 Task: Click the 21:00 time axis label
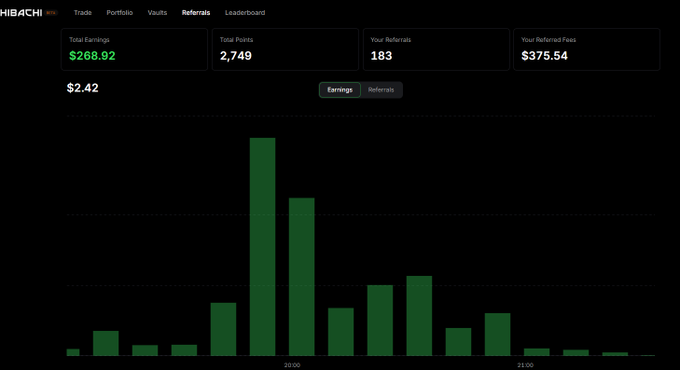525,365
